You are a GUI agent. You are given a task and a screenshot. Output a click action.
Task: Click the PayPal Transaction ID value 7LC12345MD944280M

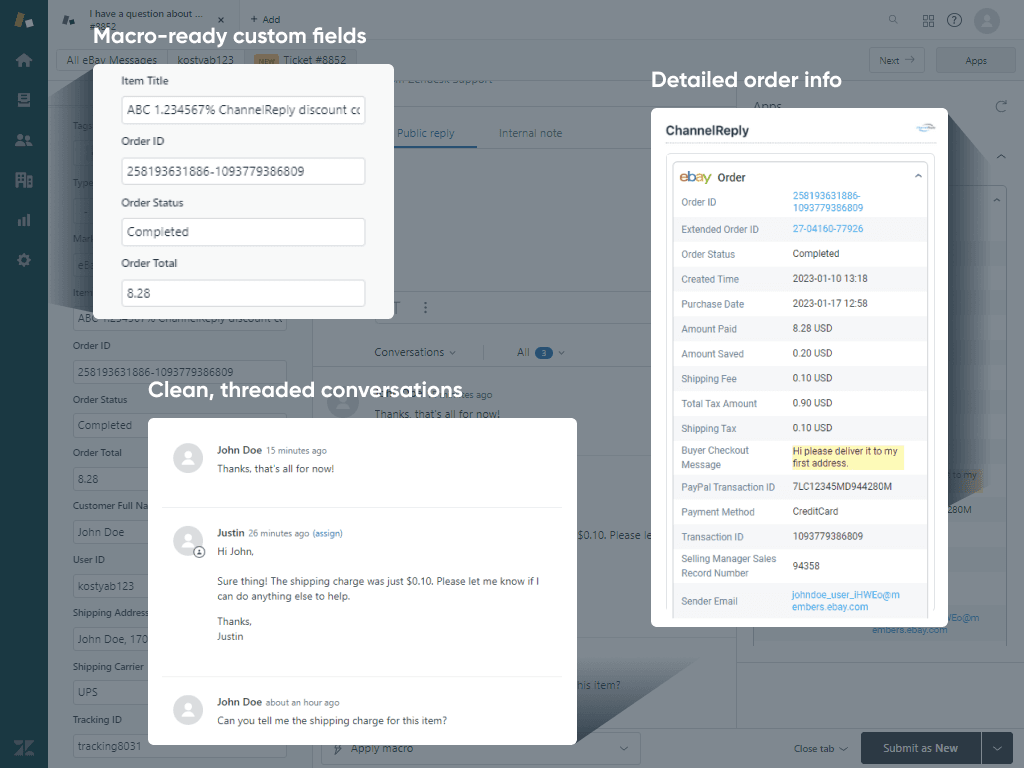tap(842, 487)
